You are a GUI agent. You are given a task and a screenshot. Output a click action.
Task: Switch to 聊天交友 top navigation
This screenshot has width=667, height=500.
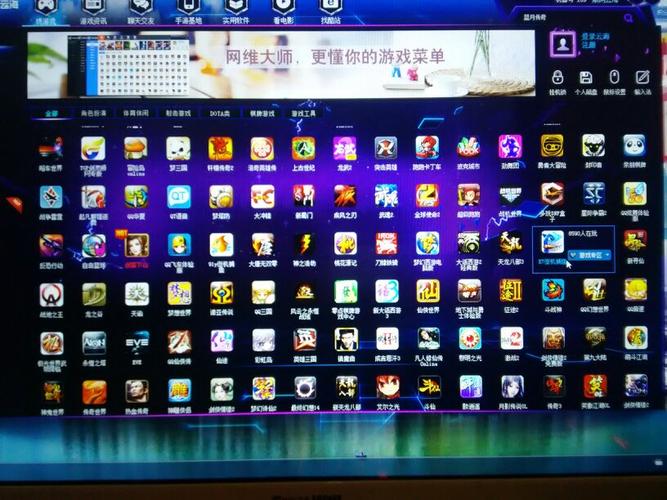[141, 10]
